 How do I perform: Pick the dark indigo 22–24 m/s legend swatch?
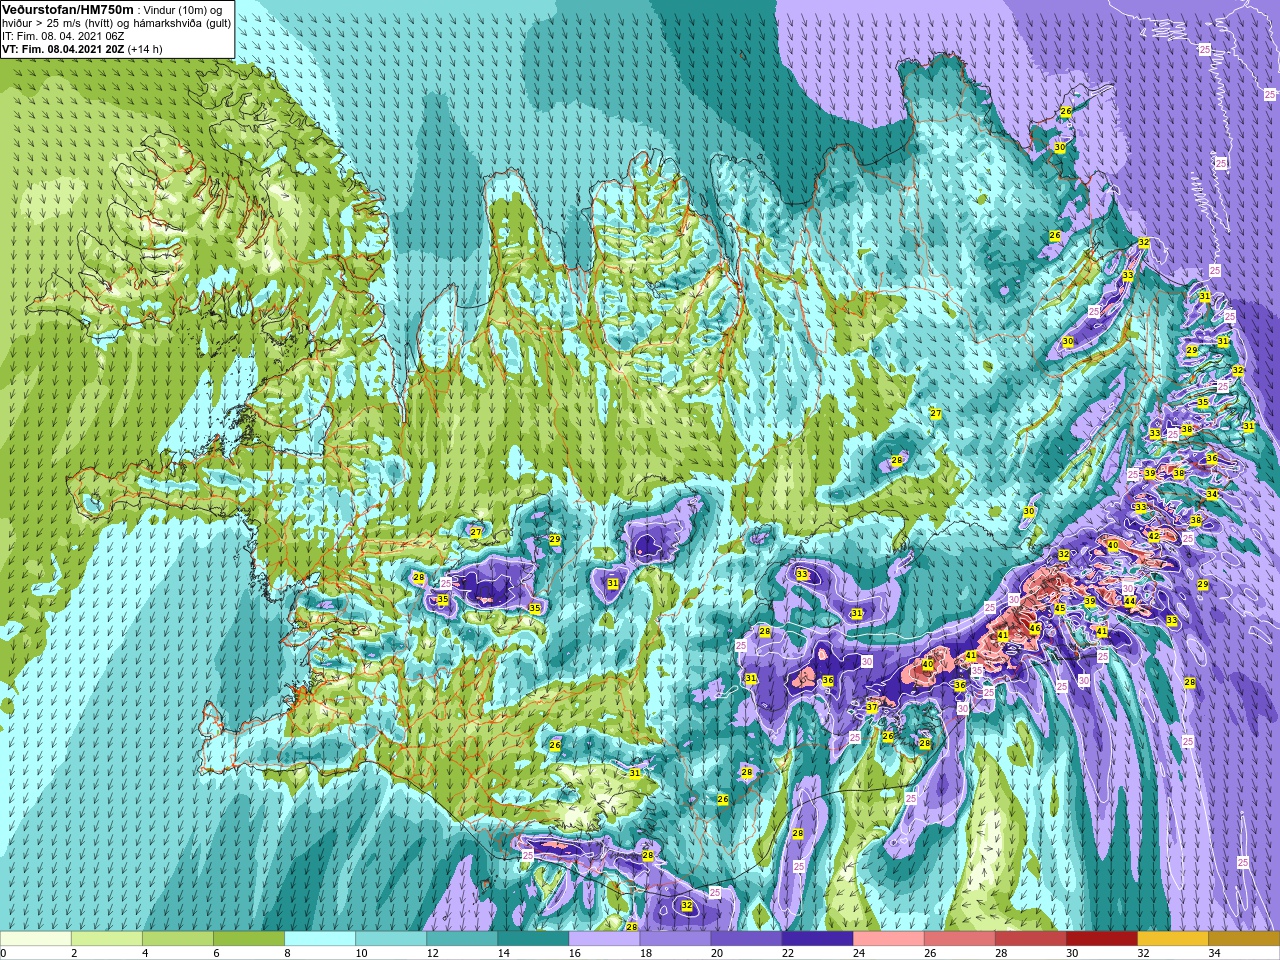[817, 939]
